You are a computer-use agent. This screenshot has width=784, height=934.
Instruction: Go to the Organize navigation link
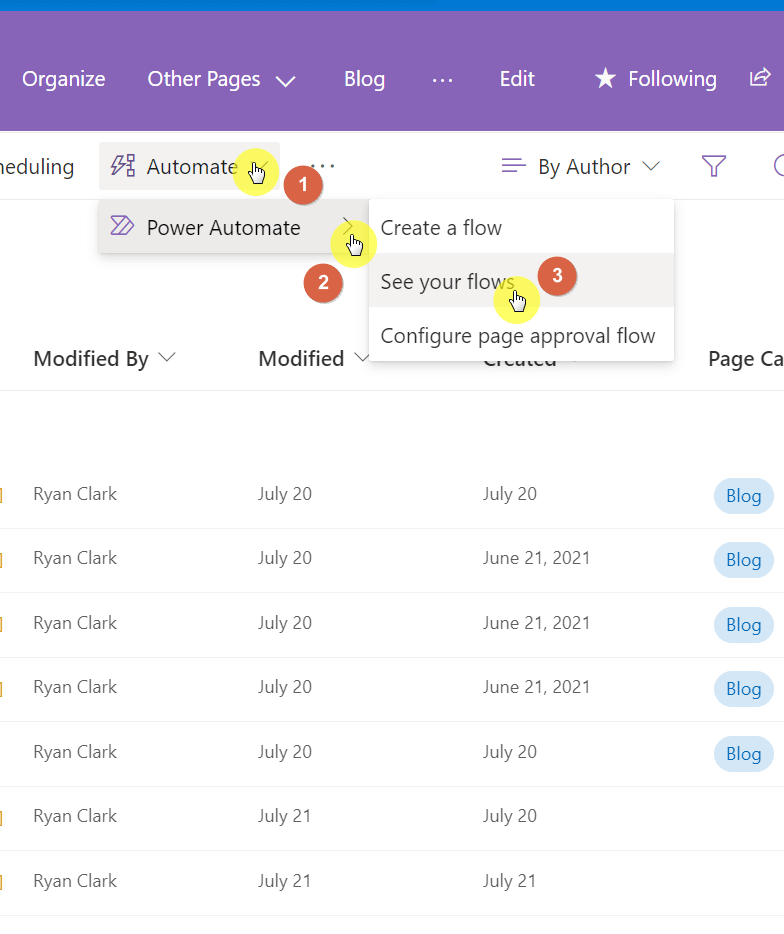tap(64, 79)
